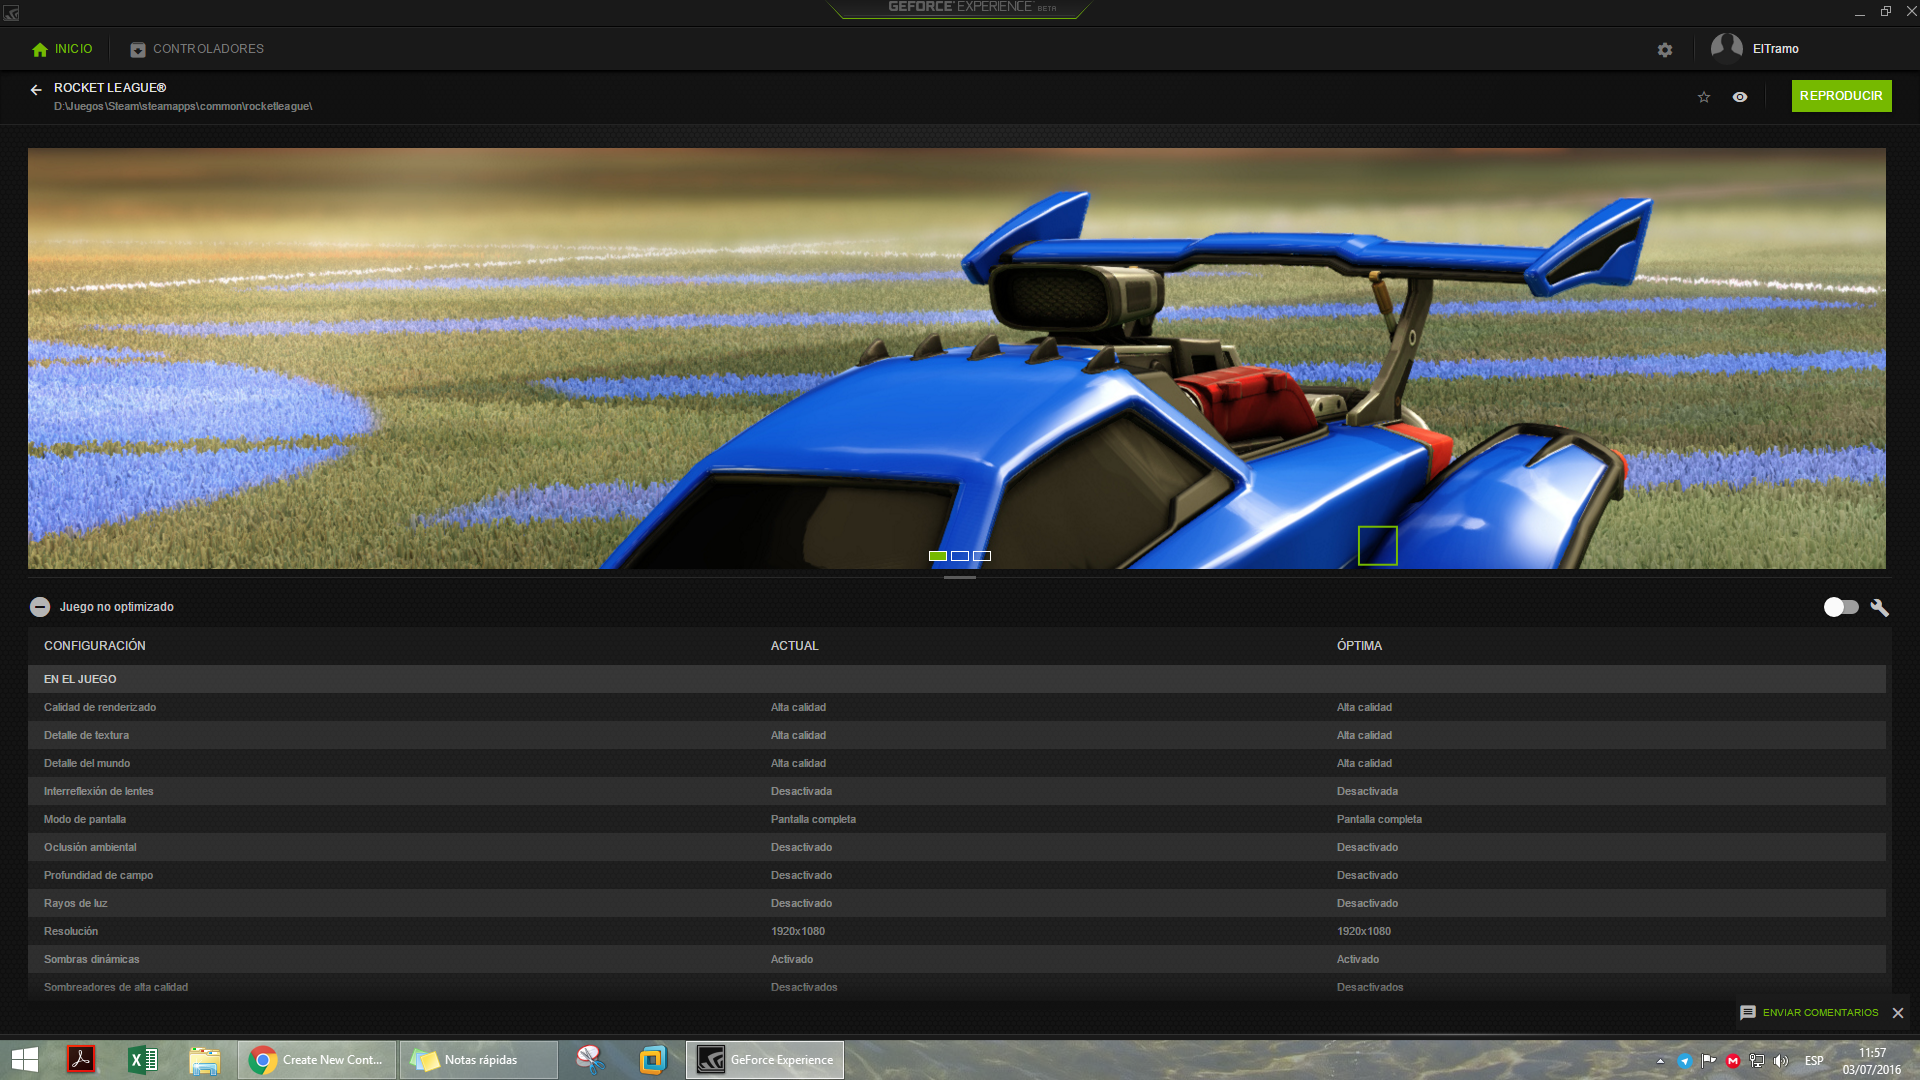Image resolution: width=1920 pixels, height=1080 pixels.
Task: Click red M tray icon
Action: click(x=1733, y=1061)
